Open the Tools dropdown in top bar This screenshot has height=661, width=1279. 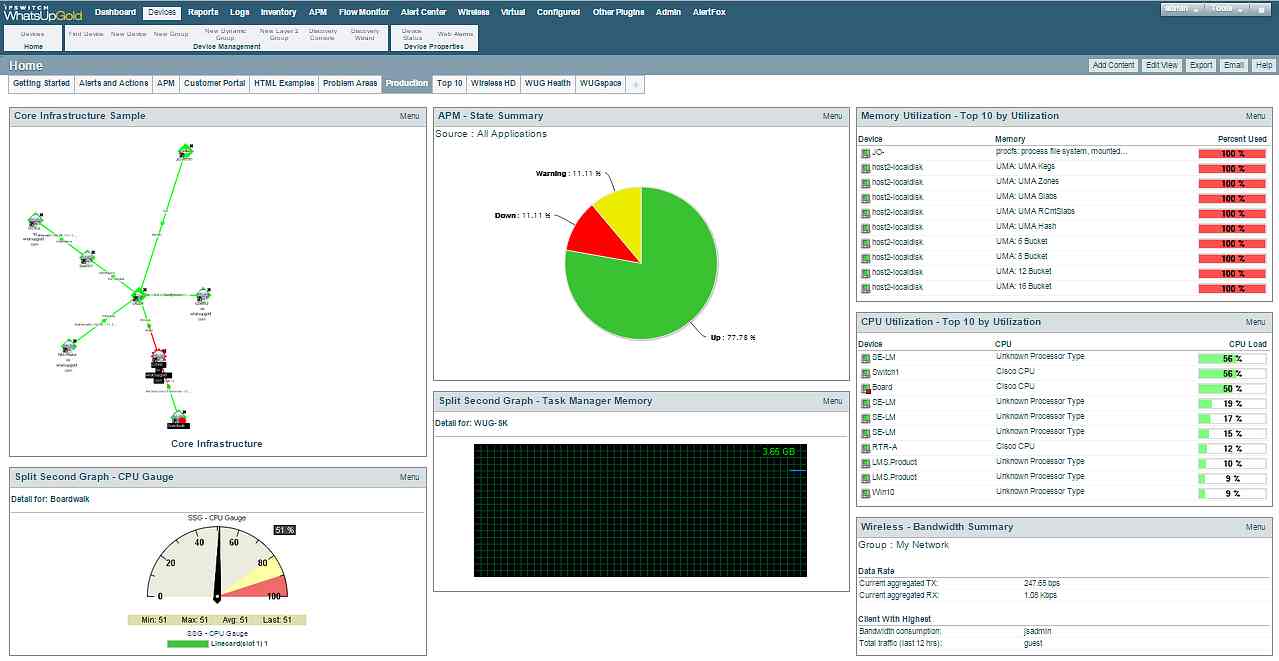[1227, 9]
